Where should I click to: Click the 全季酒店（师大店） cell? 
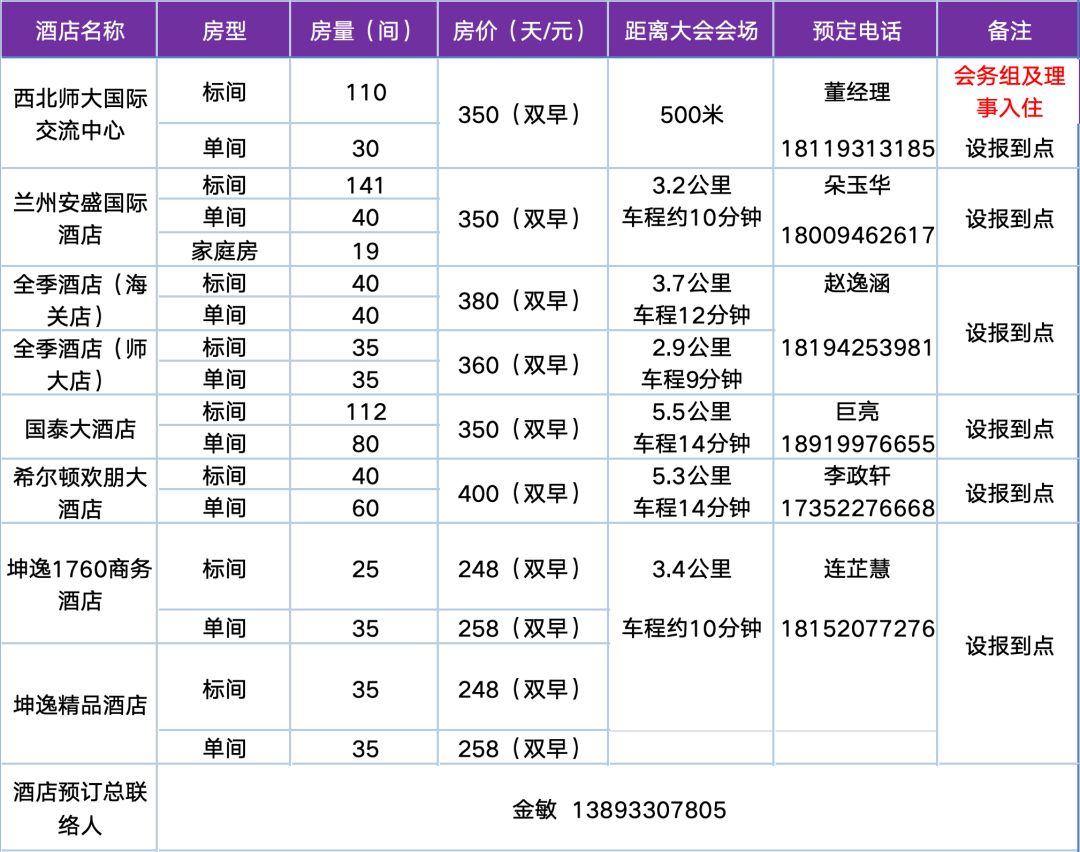(x=80, y=364)
